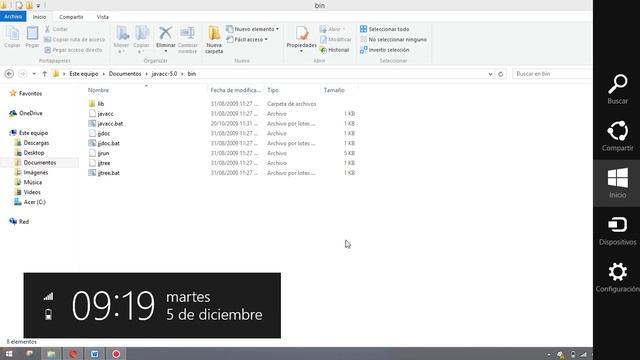Open the Buscar charm
Viewport: 640px width, 360px height.
617,89
